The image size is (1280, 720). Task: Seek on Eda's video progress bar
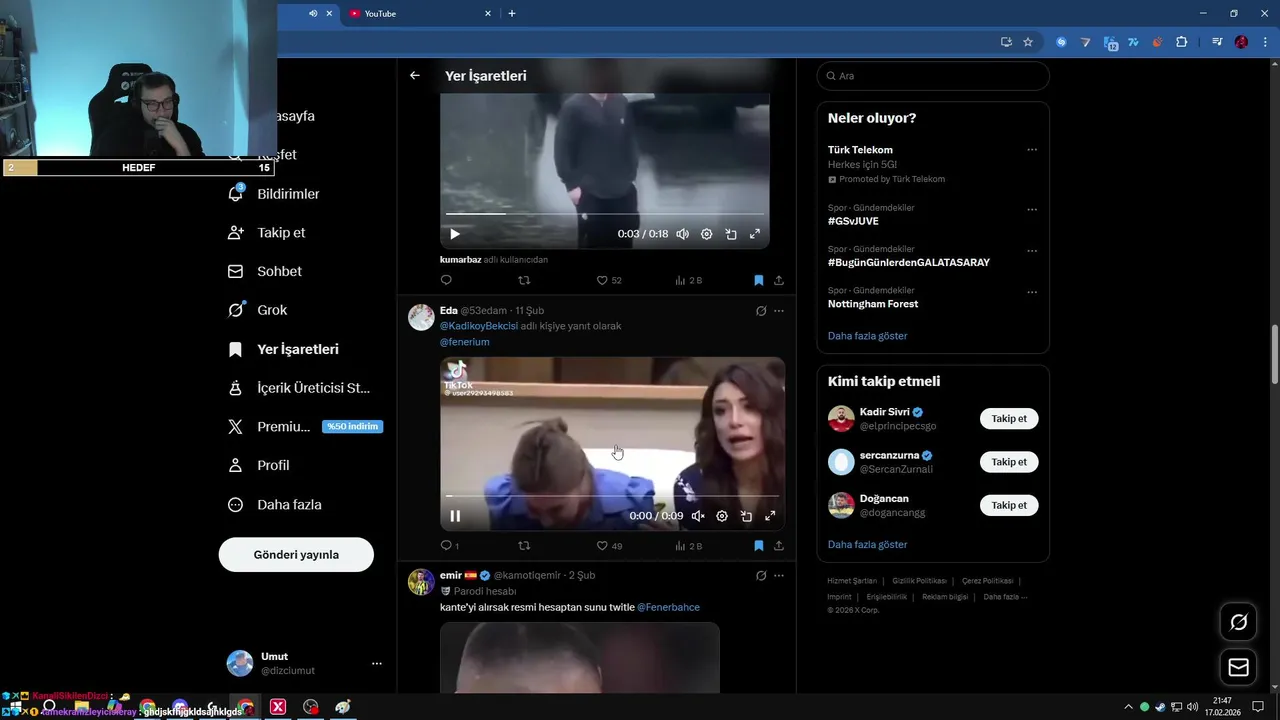pyautogui.click(x=612, y=495)
